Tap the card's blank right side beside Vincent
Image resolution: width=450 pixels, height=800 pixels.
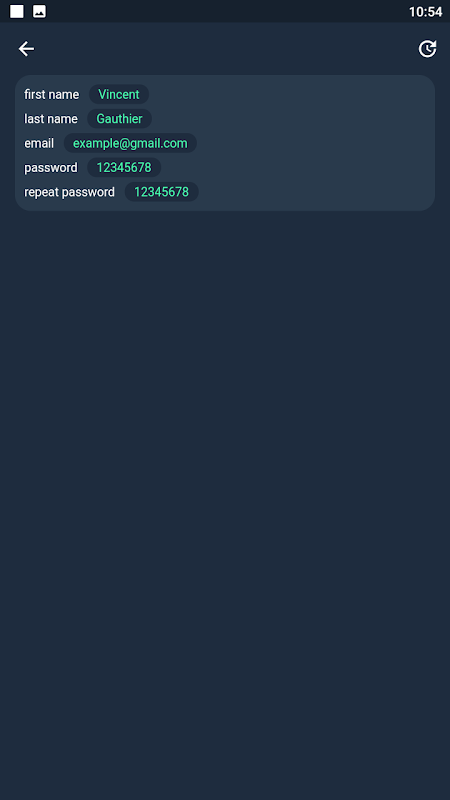291,94
